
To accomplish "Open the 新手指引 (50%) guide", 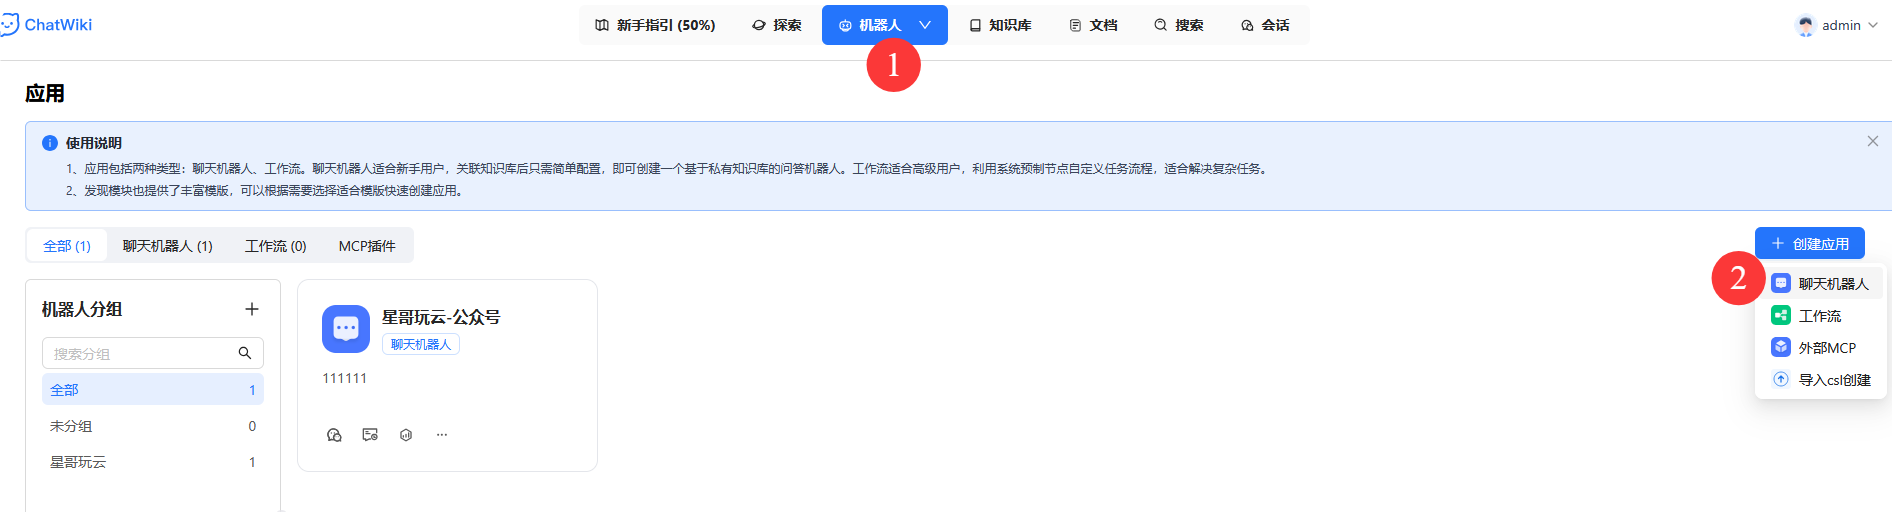I will 655,25.
